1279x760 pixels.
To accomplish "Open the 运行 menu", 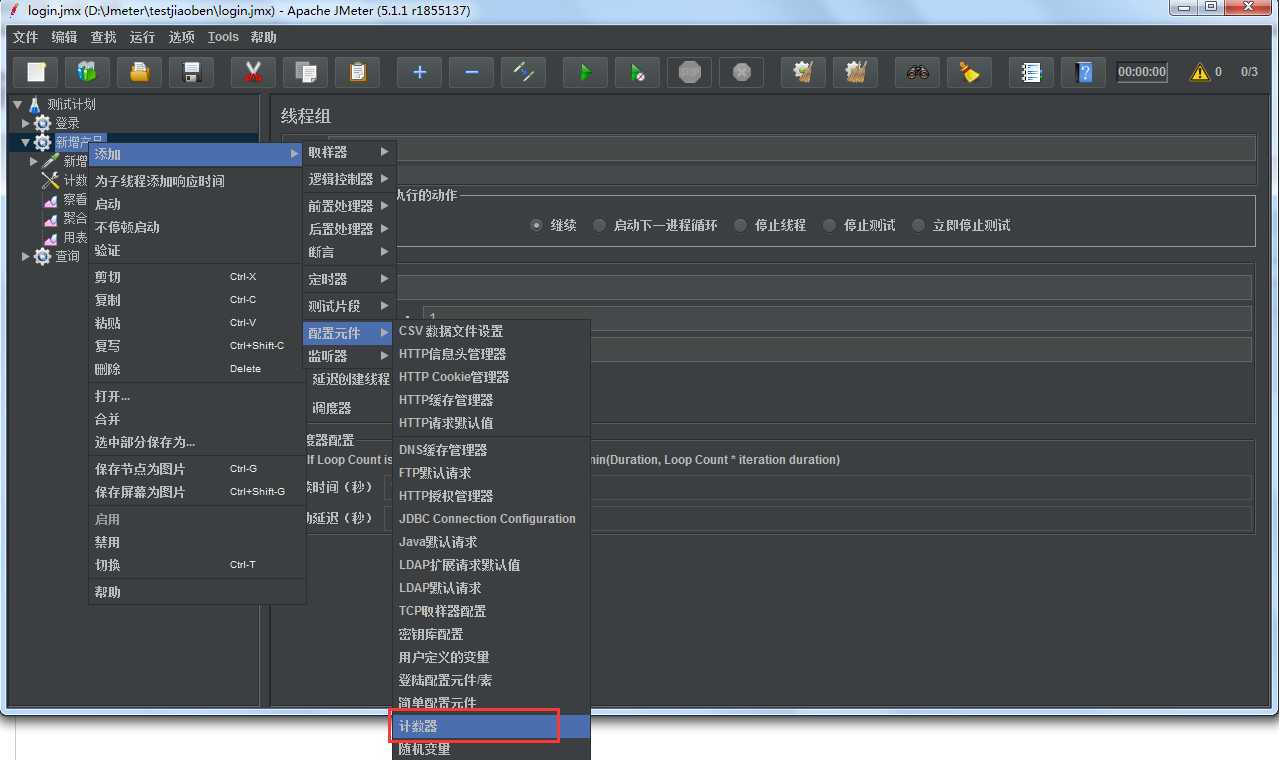I will (142, 37).
